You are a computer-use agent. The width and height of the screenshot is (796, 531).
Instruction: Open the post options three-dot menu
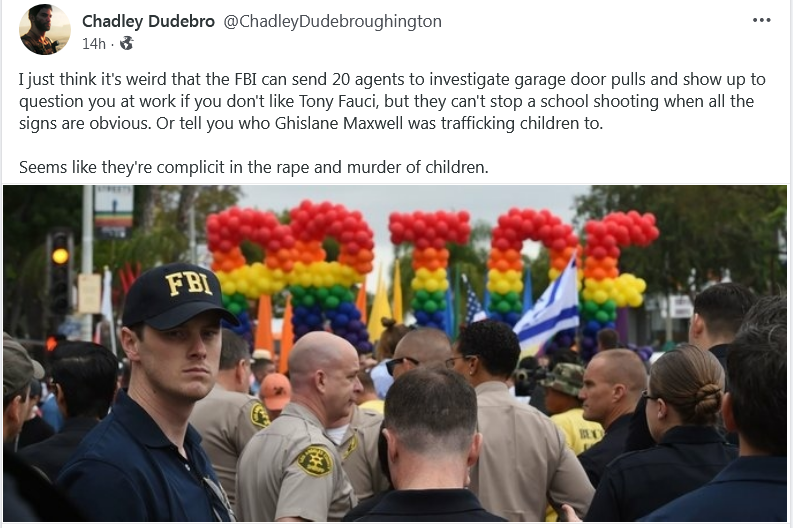click(x=761, y=20)
